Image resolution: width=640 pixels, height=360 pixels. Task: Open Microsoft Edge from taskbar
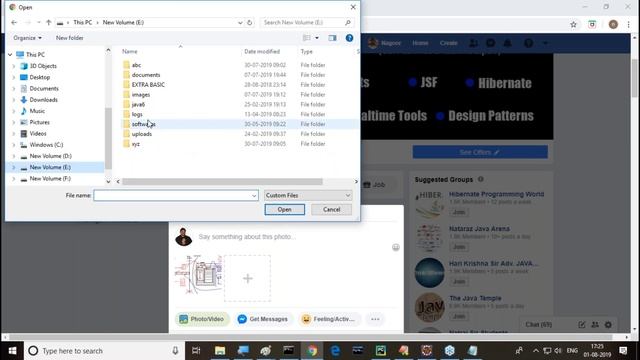pyautogui.click(x=335, y=351)
